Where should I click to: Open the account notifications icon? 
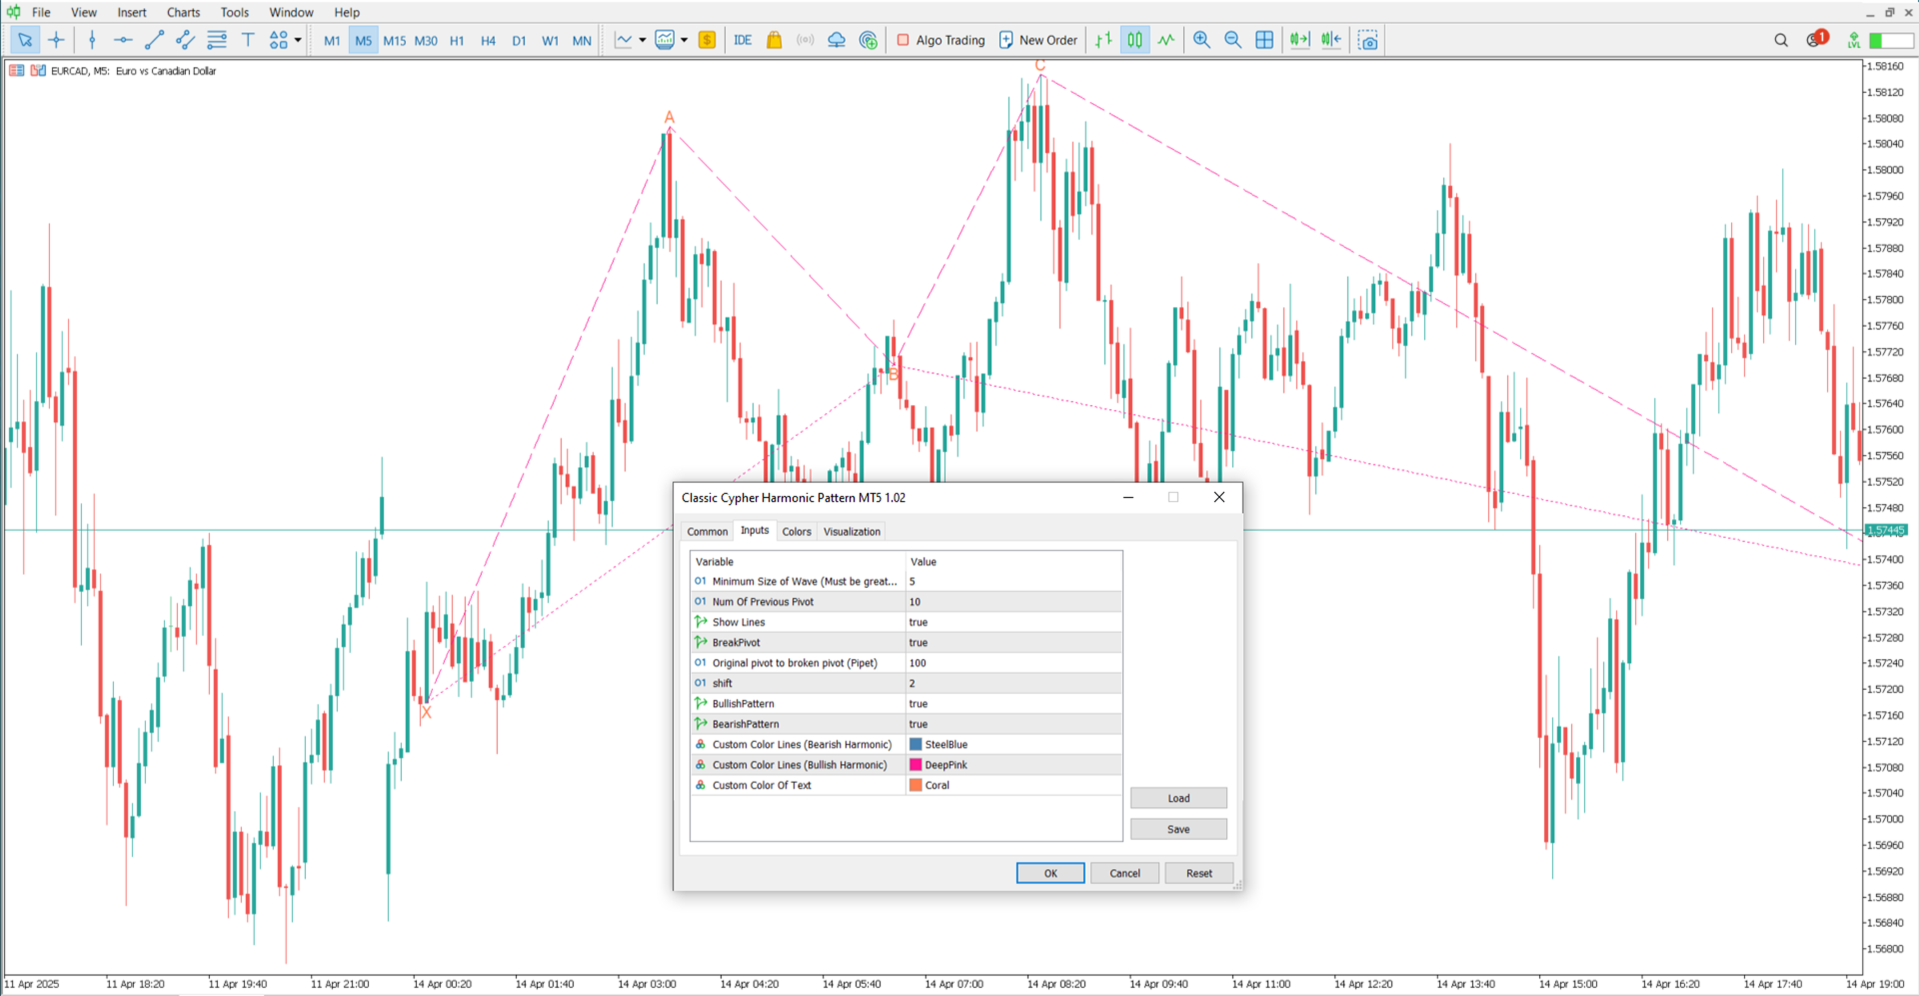pos(1816,40)
